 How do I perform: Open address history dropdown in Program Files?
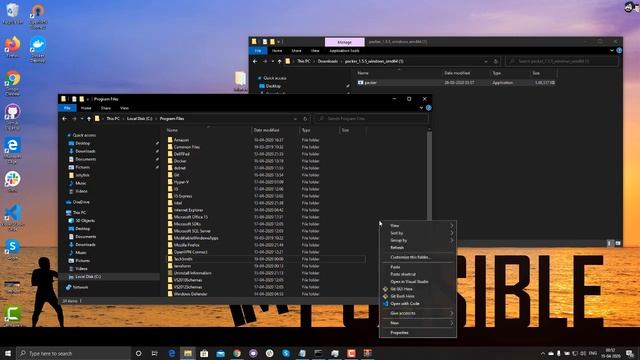coord(295,119)
